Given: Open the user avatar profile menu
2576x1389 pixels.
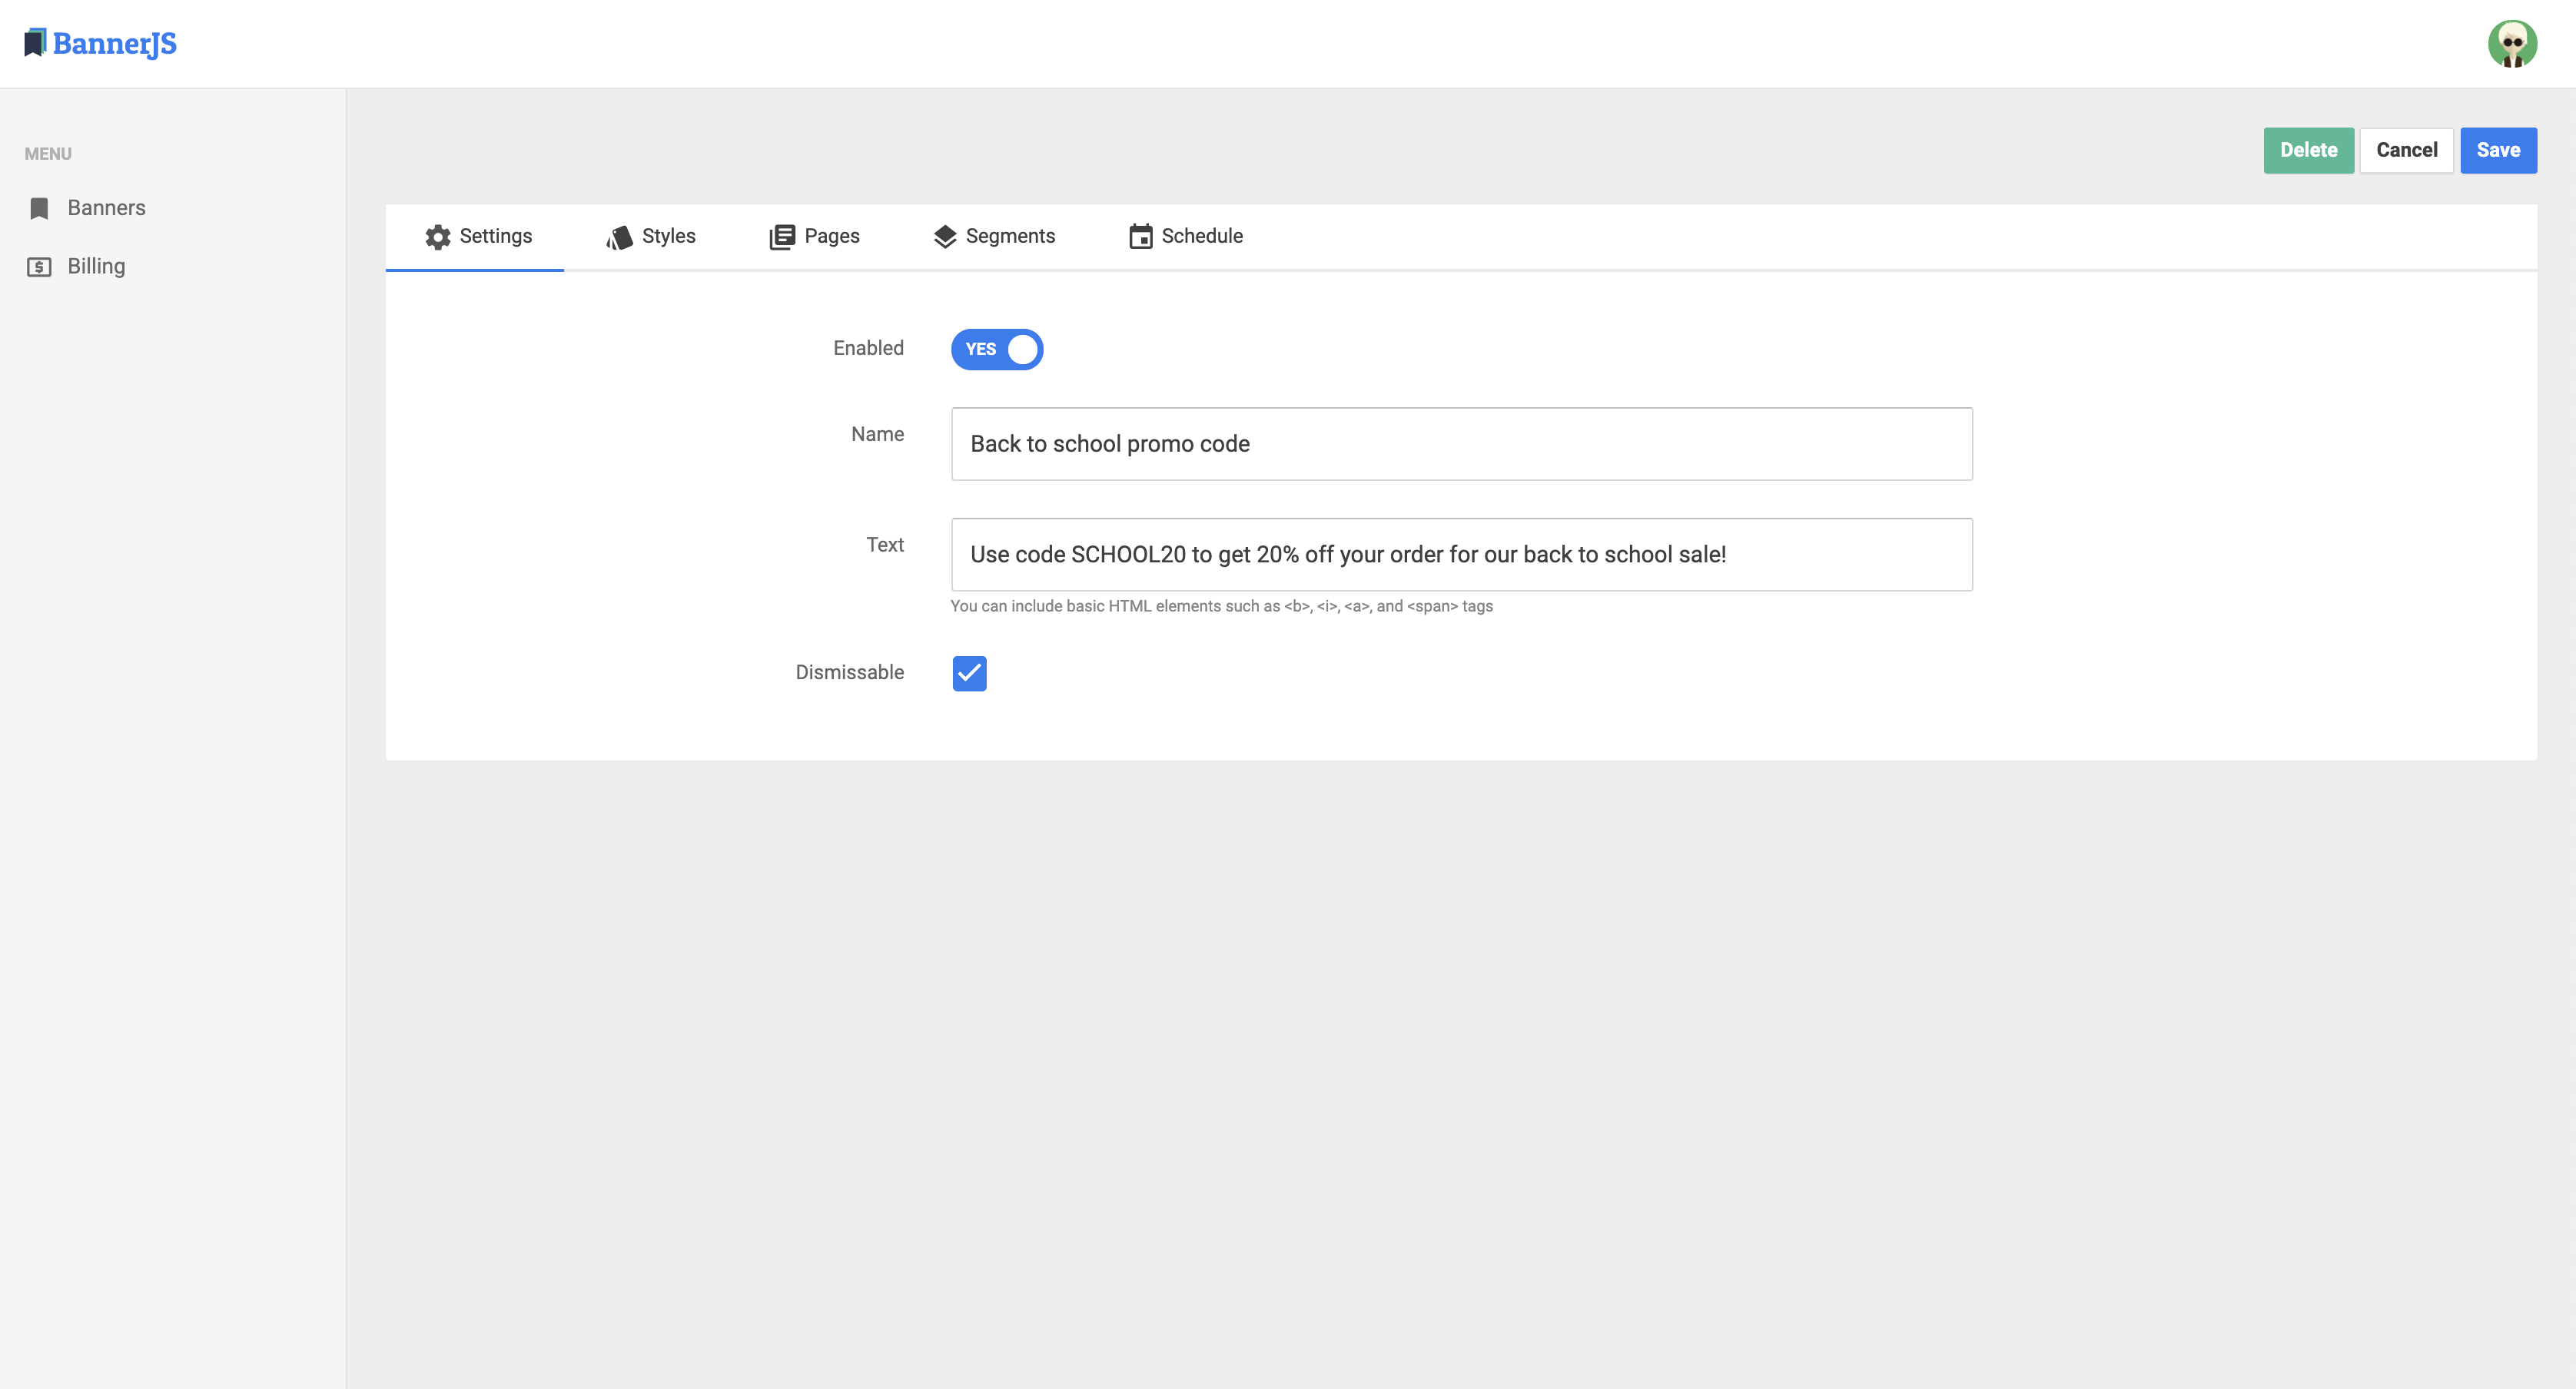Looking at the screenshot, I should click(x=2511, y=44).
